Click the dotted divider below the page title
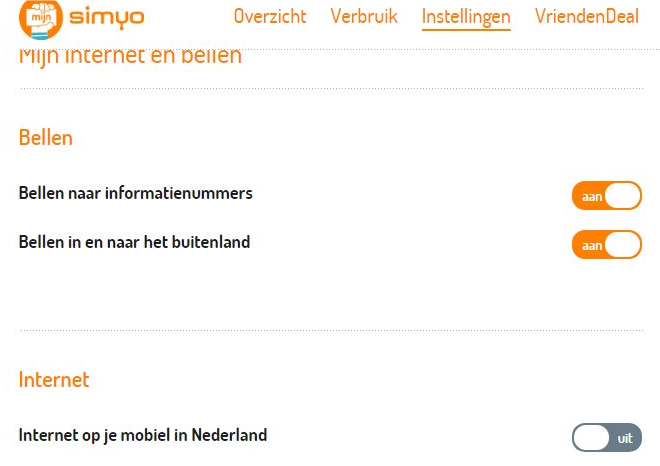This screenshot has width=660, height=466. pyautogui.click(x=330, y=89)
